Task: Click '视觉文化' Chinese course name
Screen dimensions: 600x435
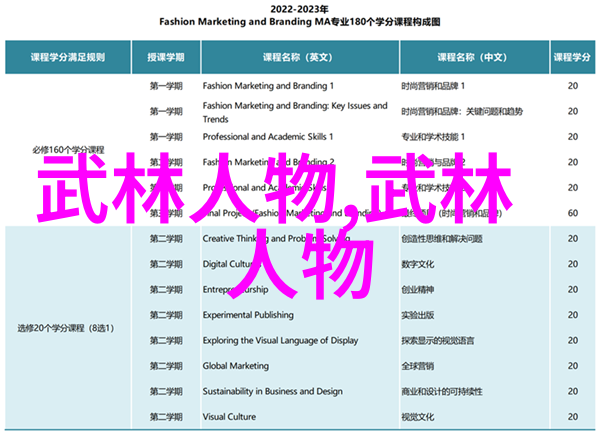Action: 417,417
